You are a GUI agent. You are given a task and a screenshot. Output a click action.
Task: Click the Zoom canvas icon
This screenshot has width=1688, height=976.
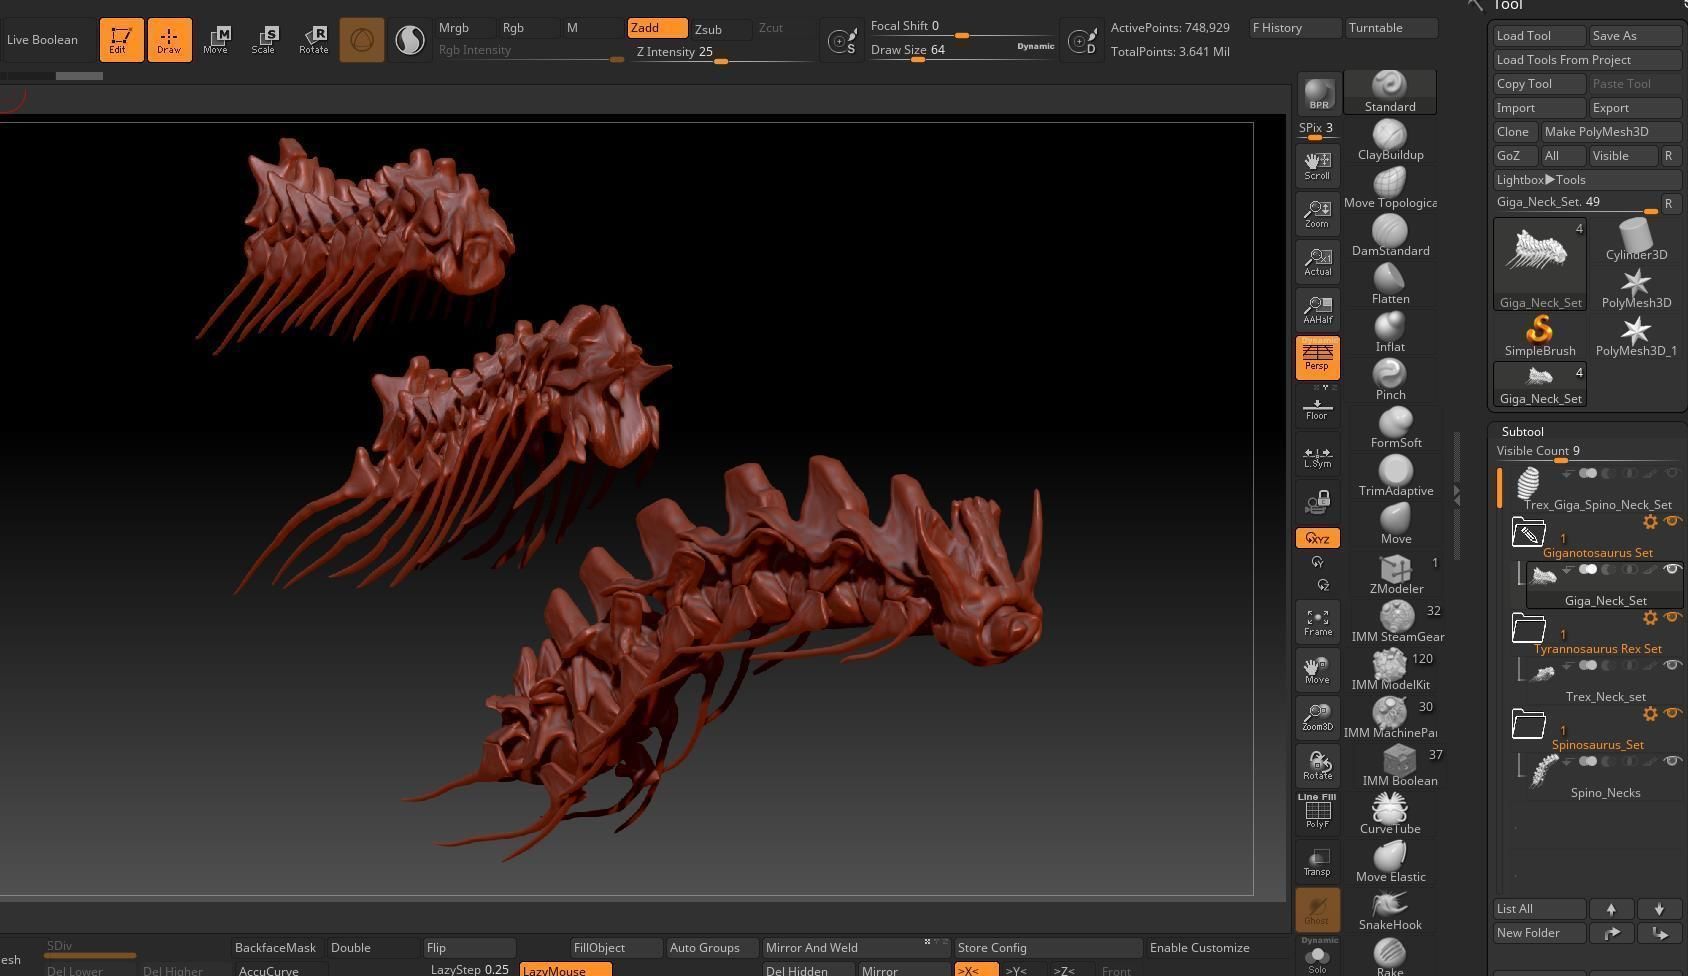coord(1317,213)
